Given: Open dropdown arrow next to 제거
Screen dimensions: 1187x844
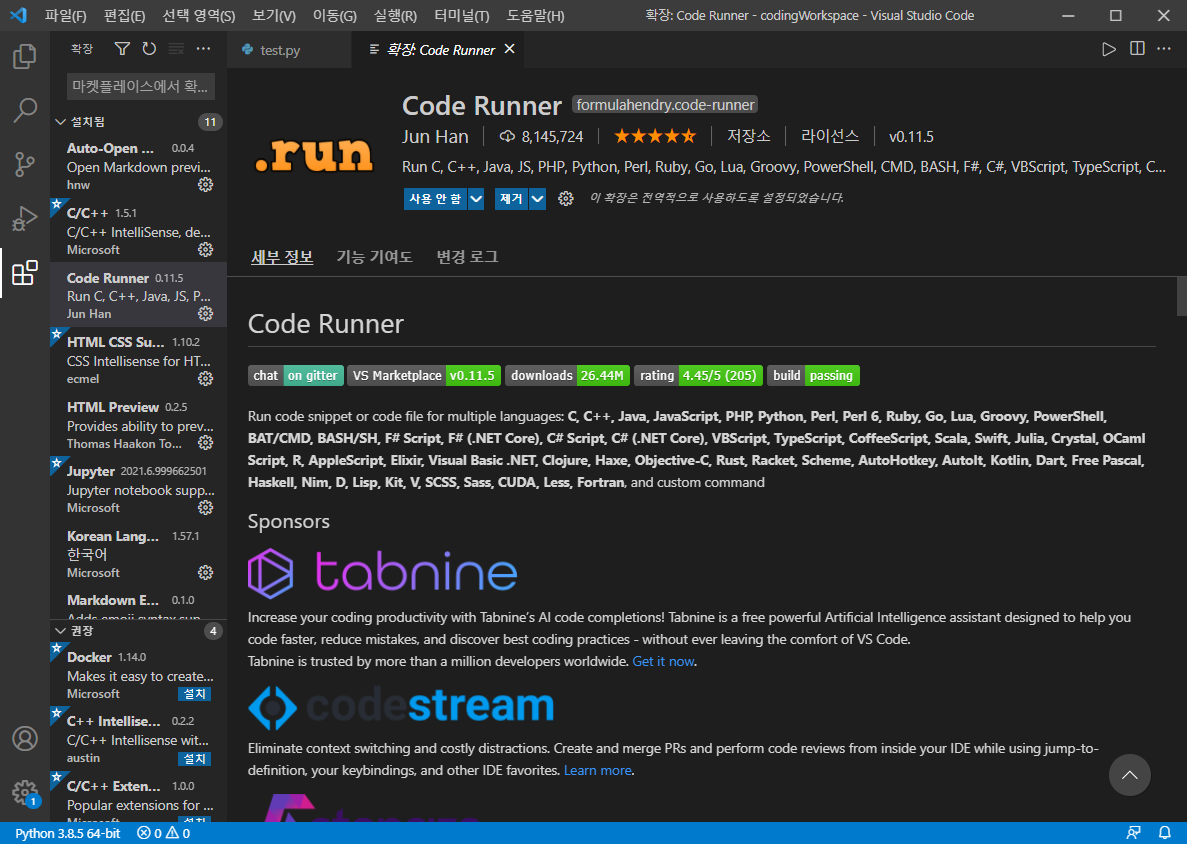Looking at the screenshot, I should [x=537, y=199].
